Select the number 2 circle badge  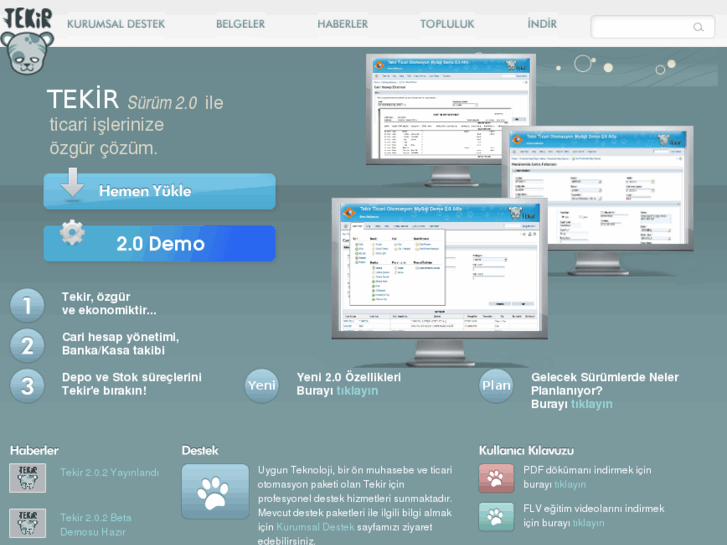click(27, 346)
